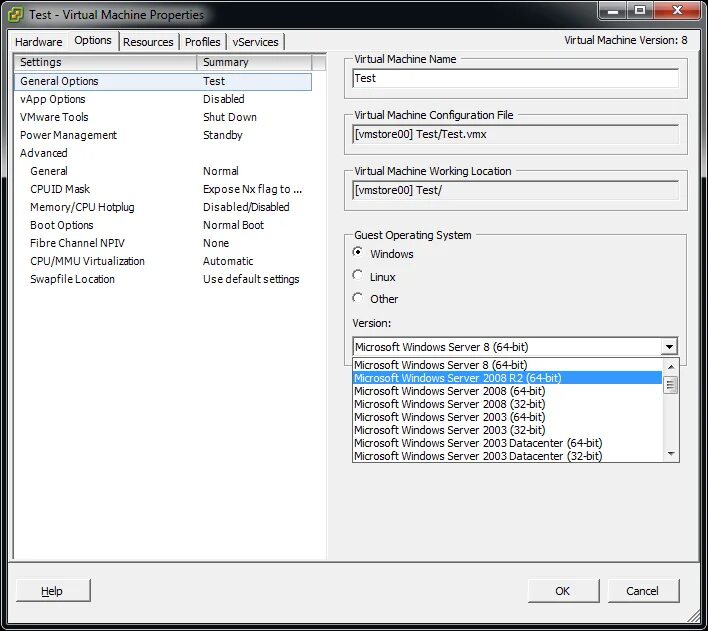This screenshot has height=631, width=708.
Task: Maximize the Virtual Machine Properties window
Action: (x=640, y=10)
